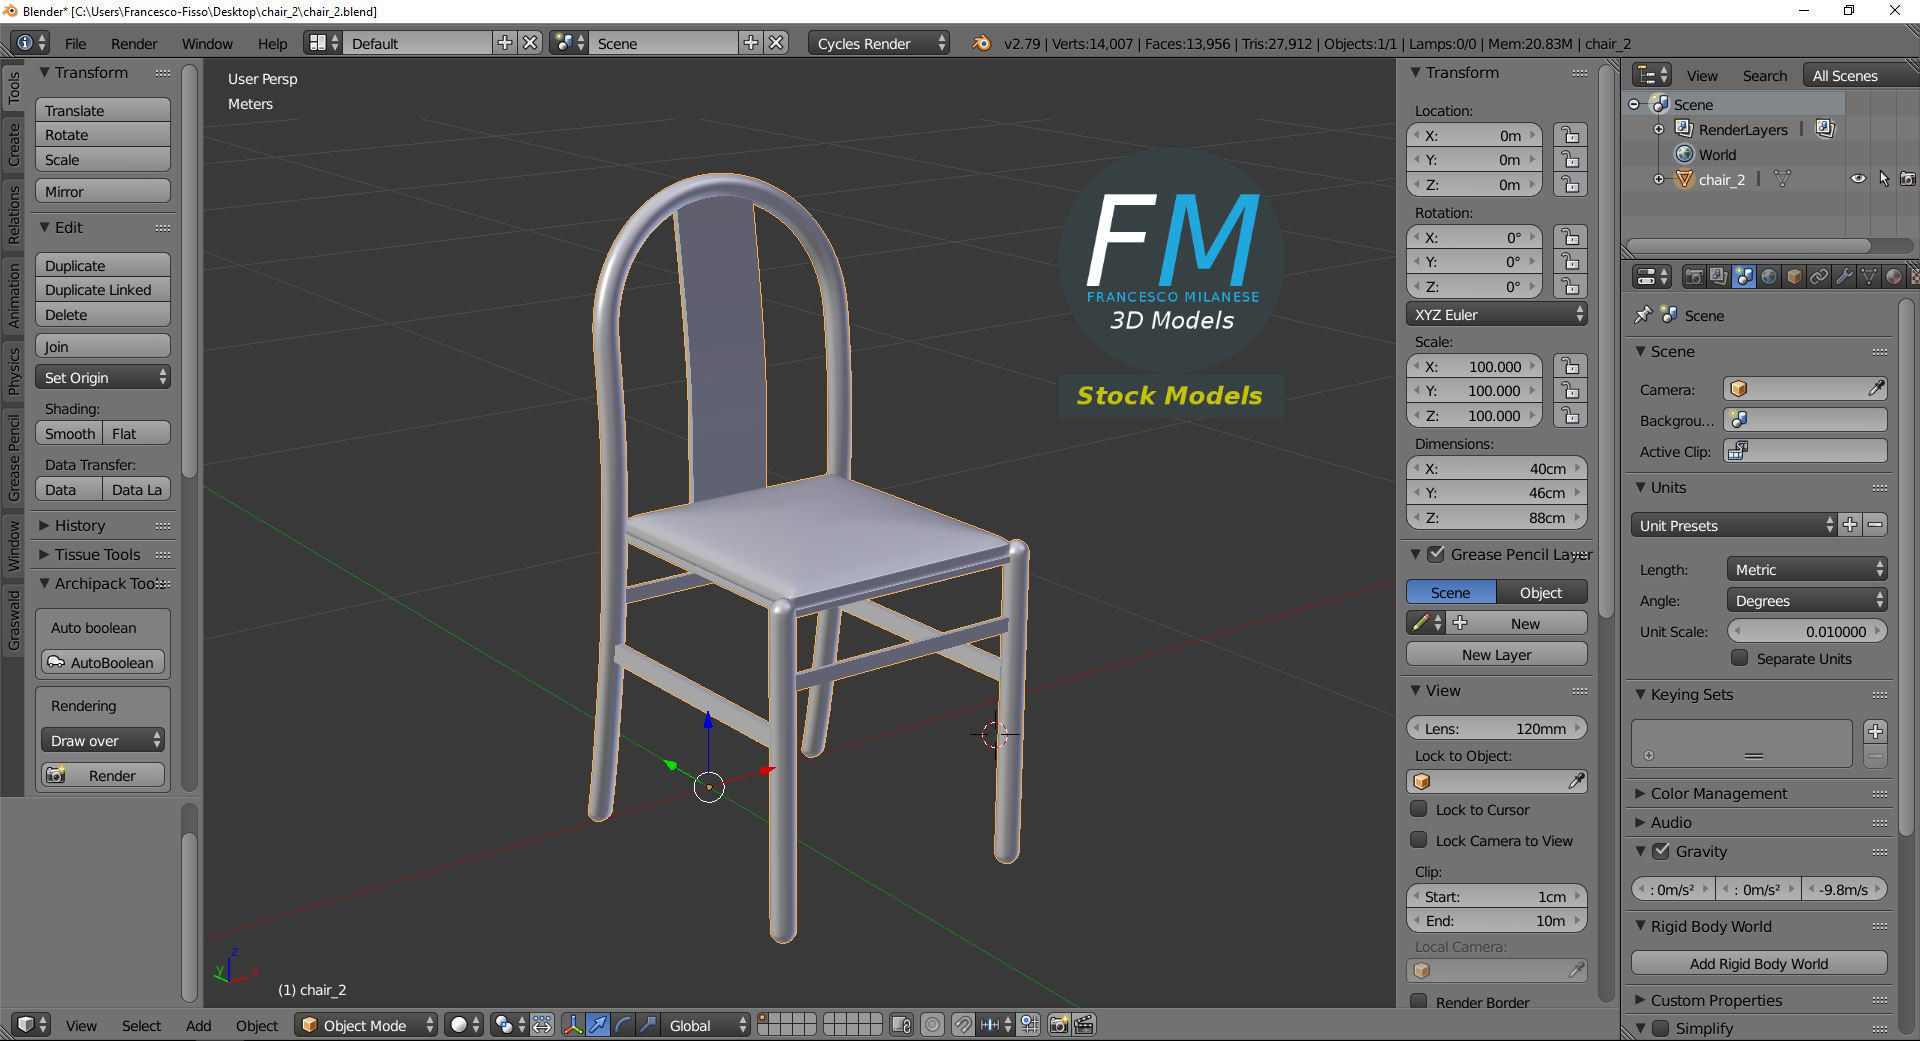Toggle the Gravity checkbox
Image resolution: width=1920 pixels, height=1041 pixels.
click(1661, 851)
